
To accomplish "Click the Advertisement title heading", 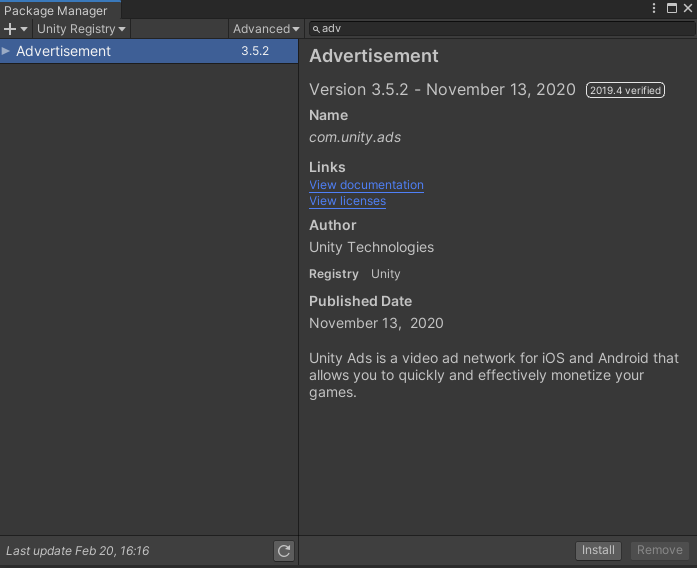I will coord(374,56).
